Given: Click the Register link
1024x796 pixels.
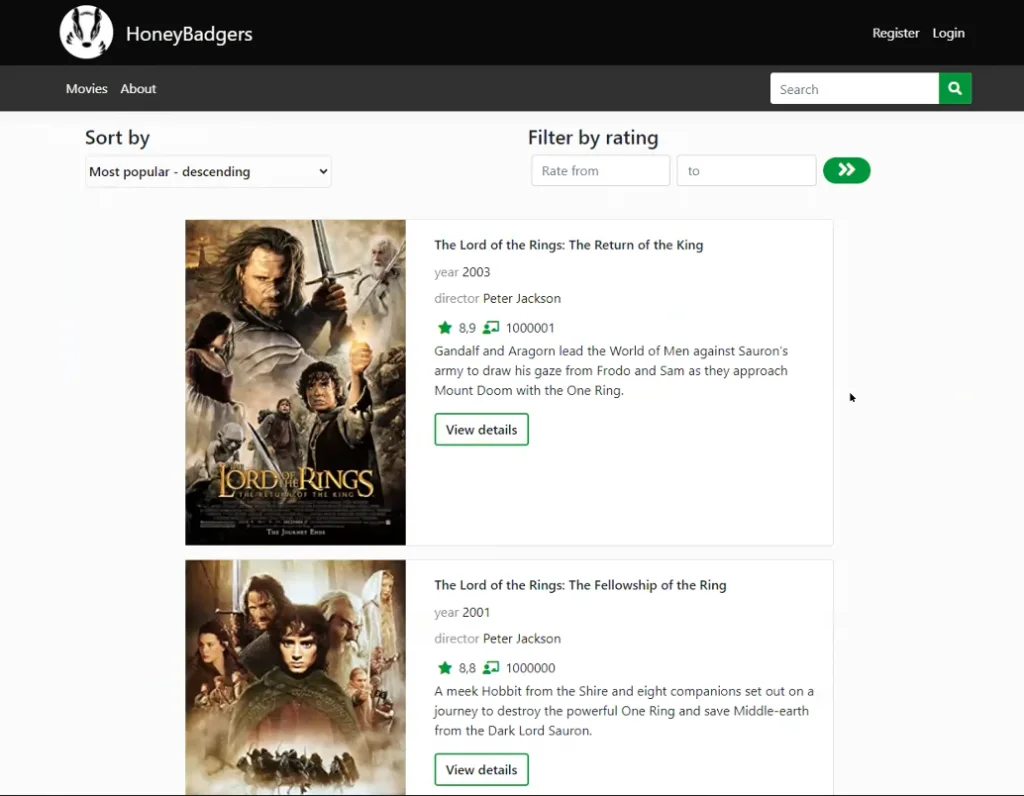Looking at the screenshot, I should 895,33.
